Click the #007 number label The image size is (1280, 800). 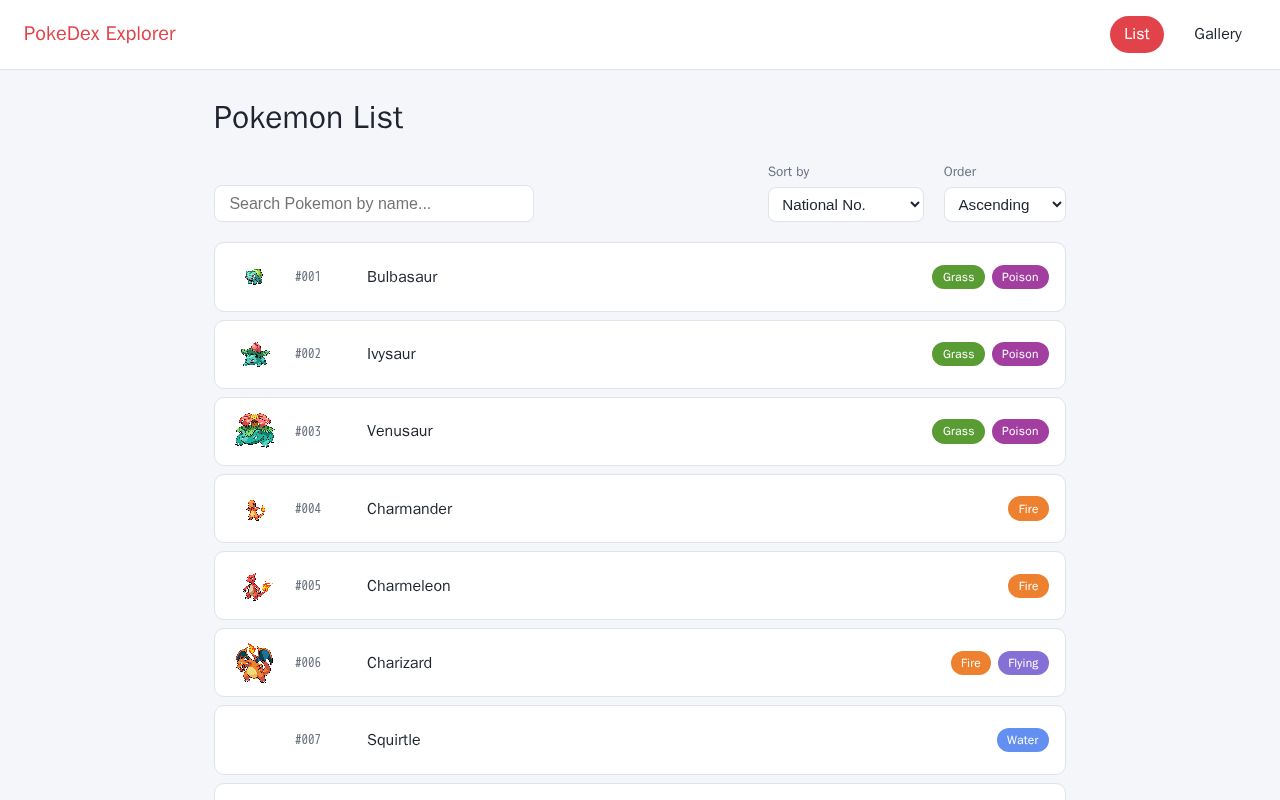click(x=308, y=740)
